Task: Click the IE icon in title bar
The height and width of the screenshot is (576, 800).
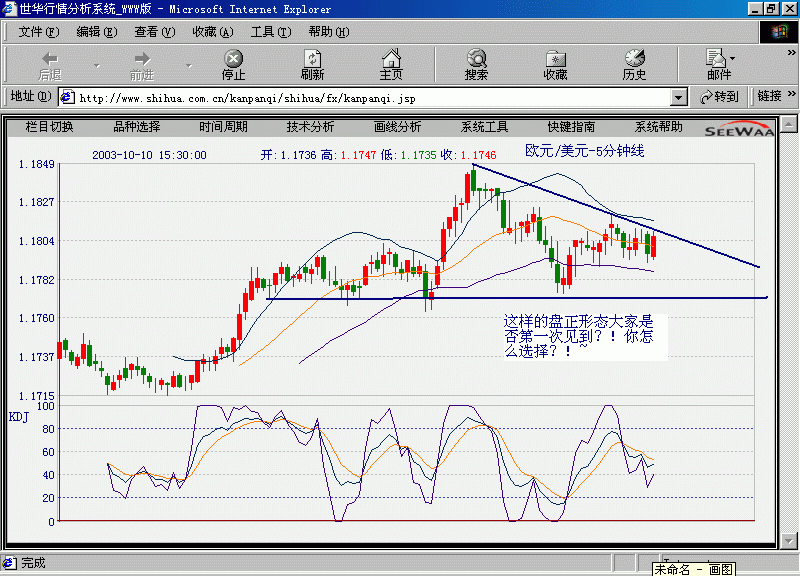Action: [9, 9]
